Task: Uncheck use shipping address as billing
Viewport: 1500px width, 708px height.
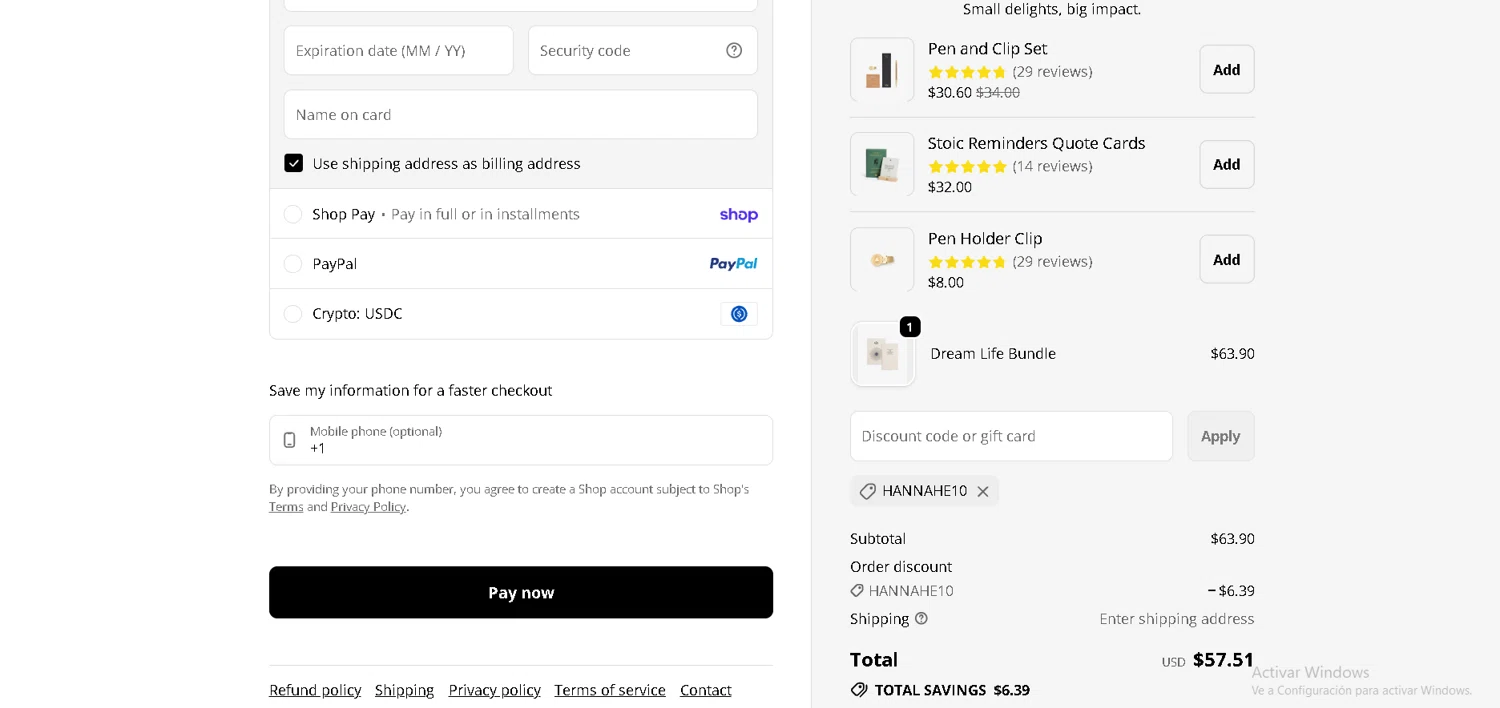Action: 293,163
